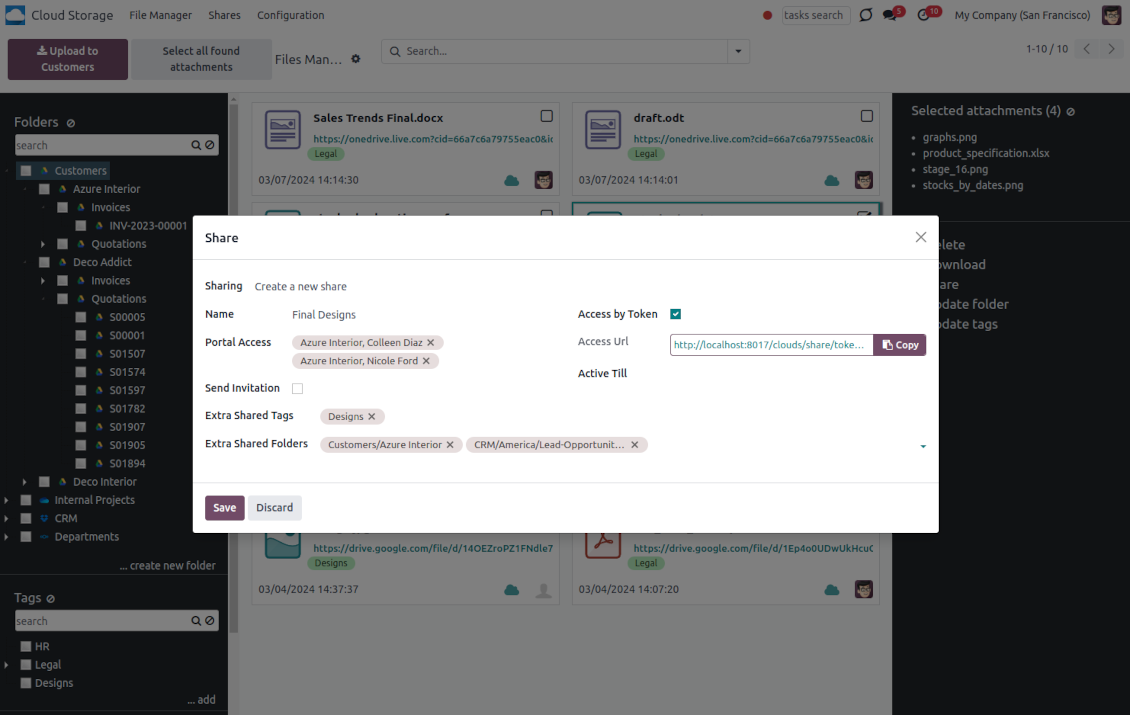
Task: Toggle the Access by Token checkbox
Action: (x=676, y=314)
